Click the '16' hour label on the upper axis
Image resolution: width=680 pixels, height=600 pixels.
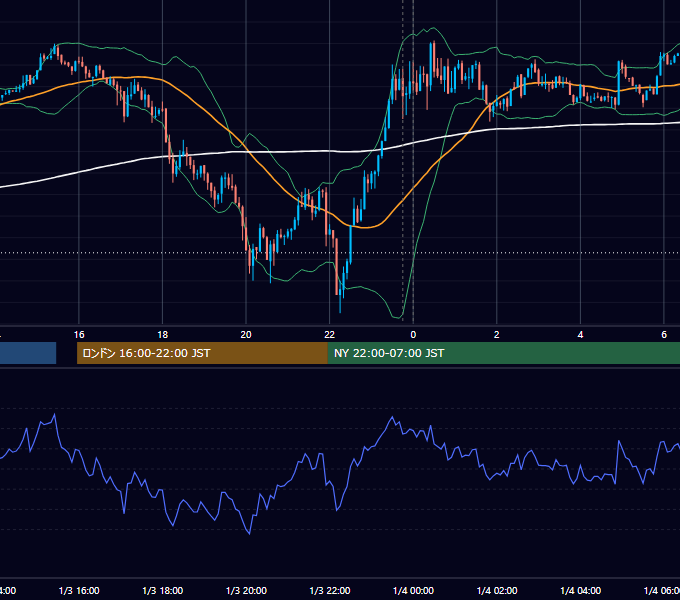[79, 335]
